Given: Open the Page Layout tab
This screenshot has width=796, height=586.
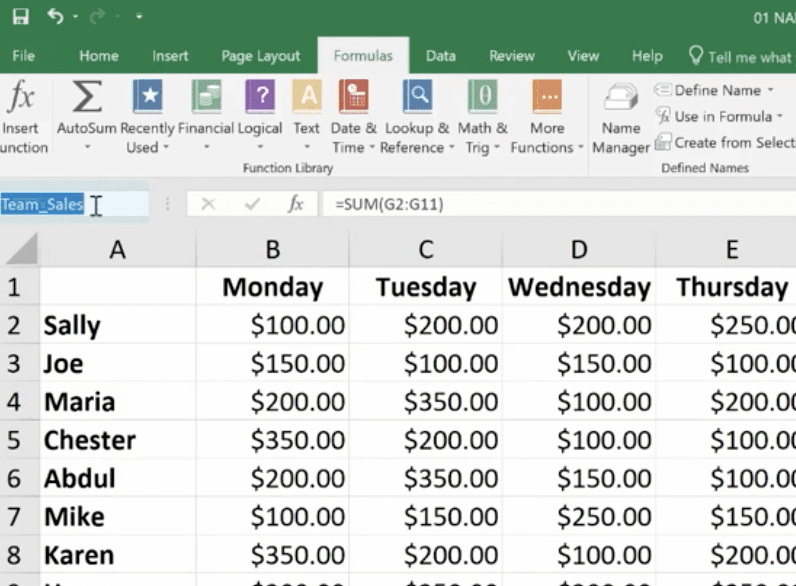Looking at the screenshot, I should coord(262,56).
